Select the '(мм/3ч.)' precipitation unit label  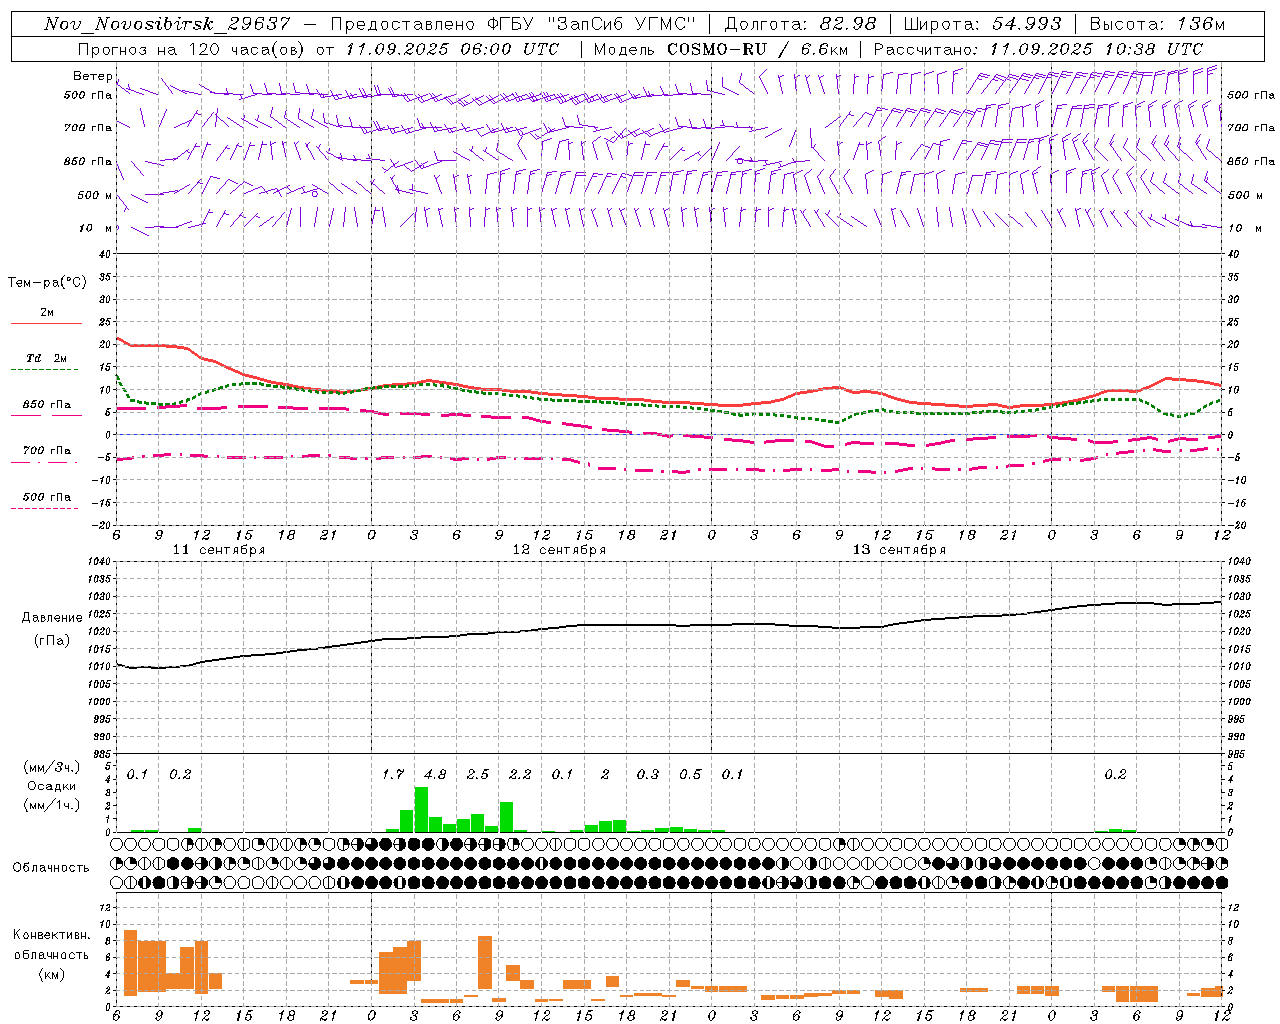click(x=52, y=768)
